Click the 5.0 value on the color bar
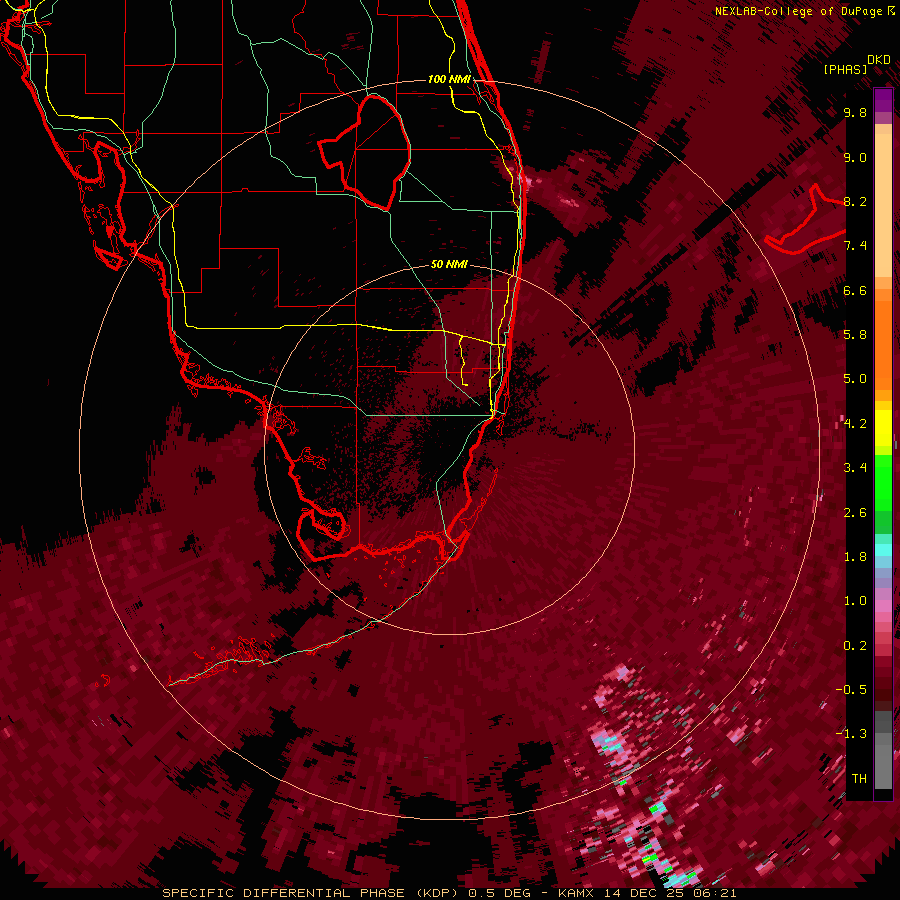Viewport: 900px width, 900px height. pos(855,379)
